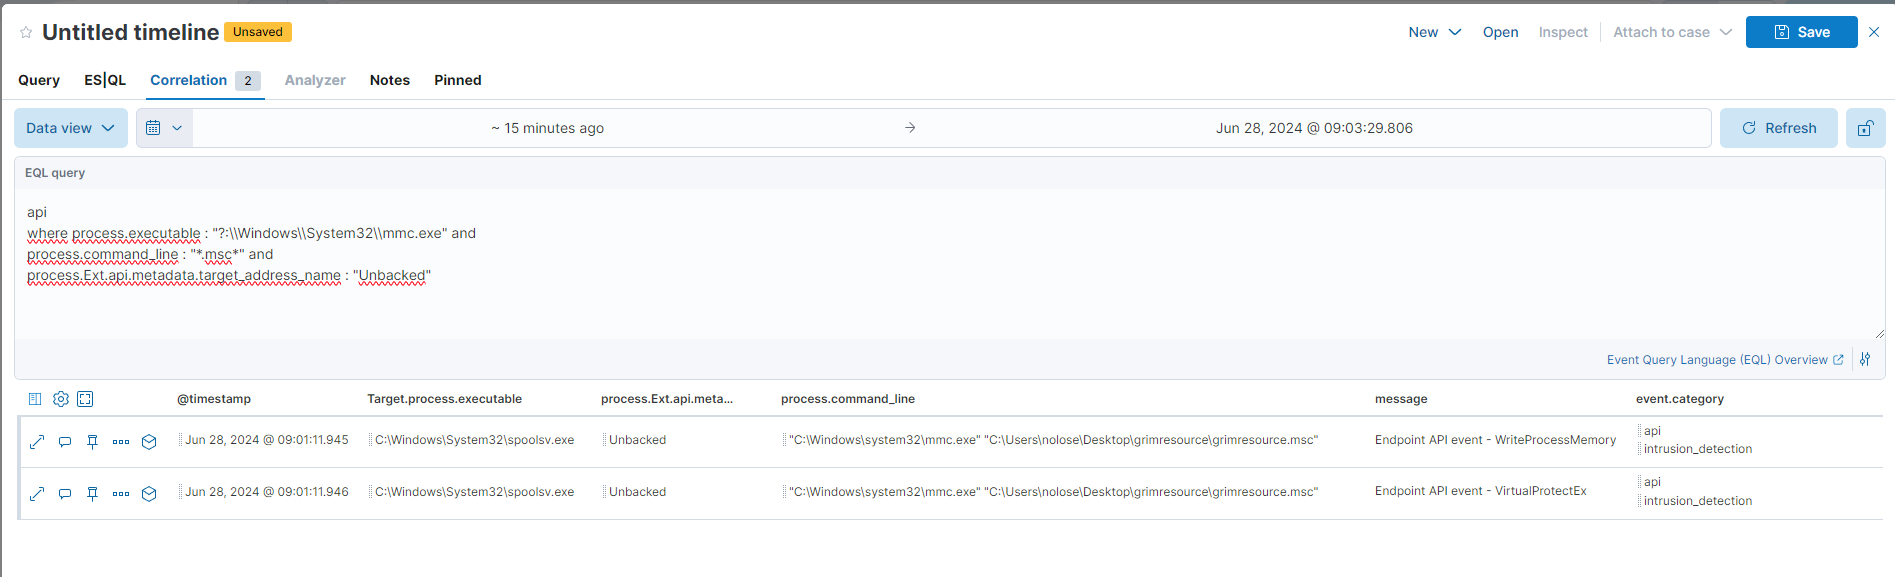Screen dimensions: 1895x577
Task: Switch to the ES|QL tab
Action: point(105,80)
